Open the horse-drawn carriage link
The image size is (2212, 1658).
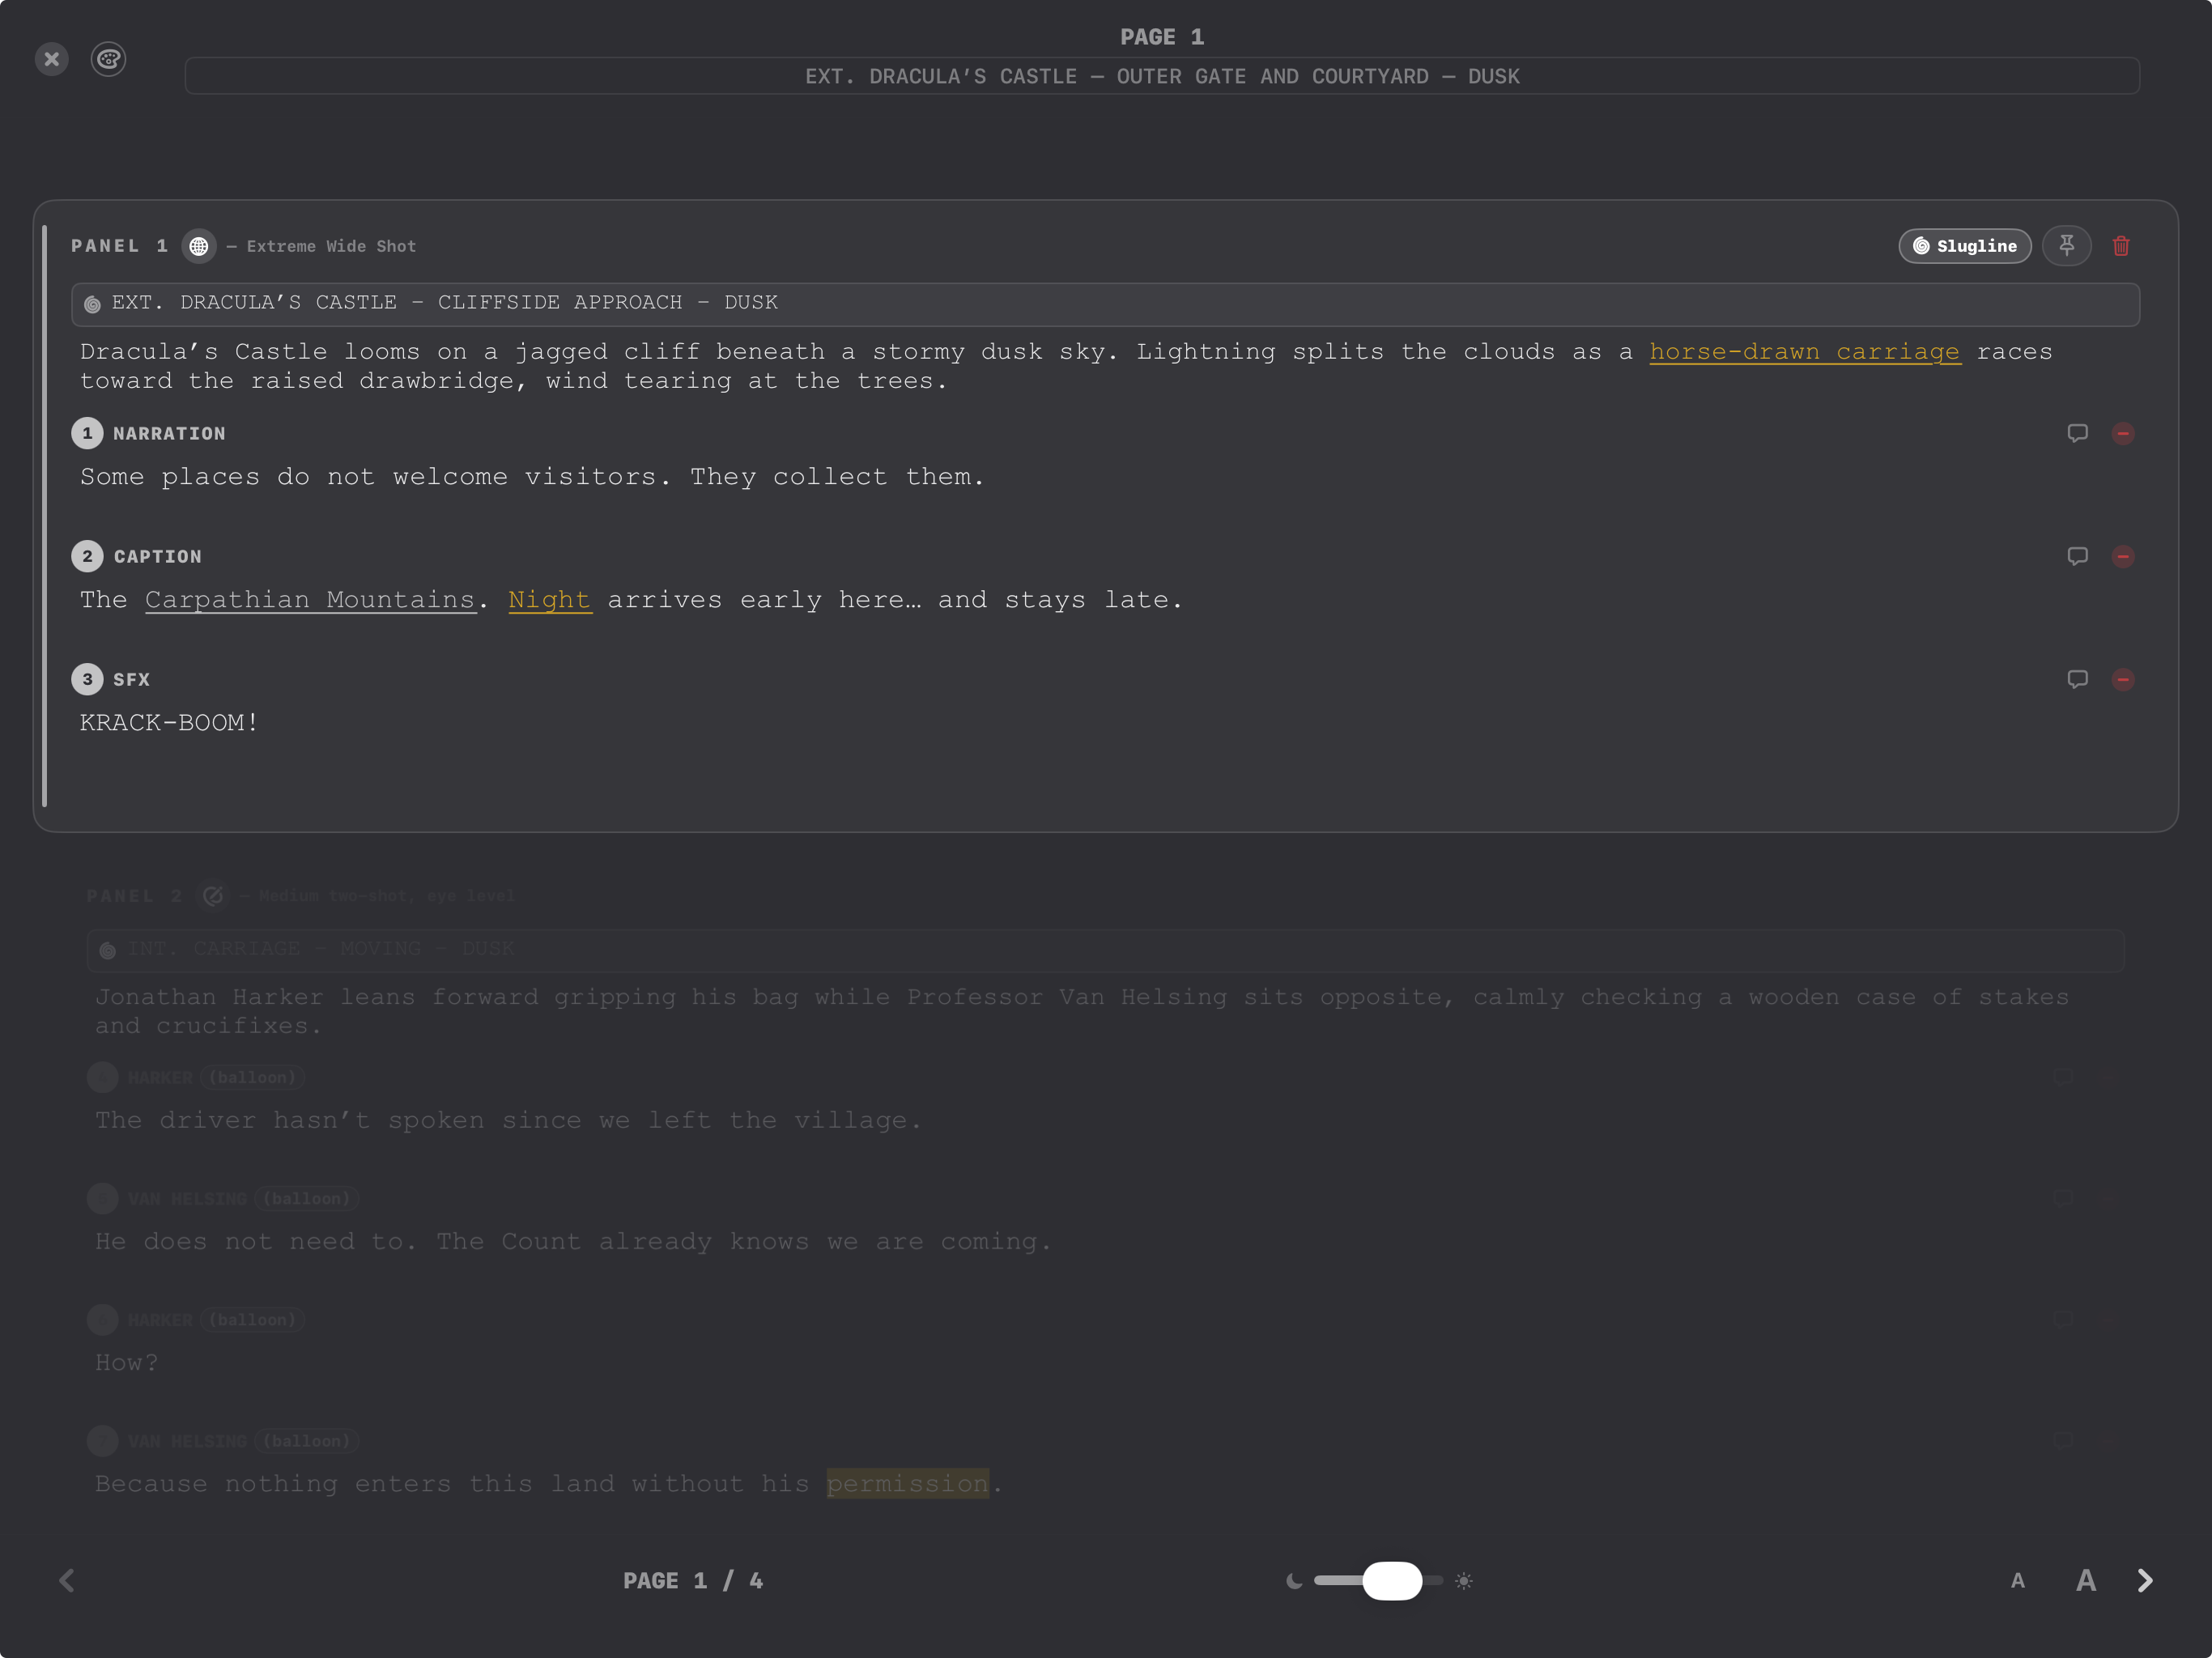pos(1805,352)
